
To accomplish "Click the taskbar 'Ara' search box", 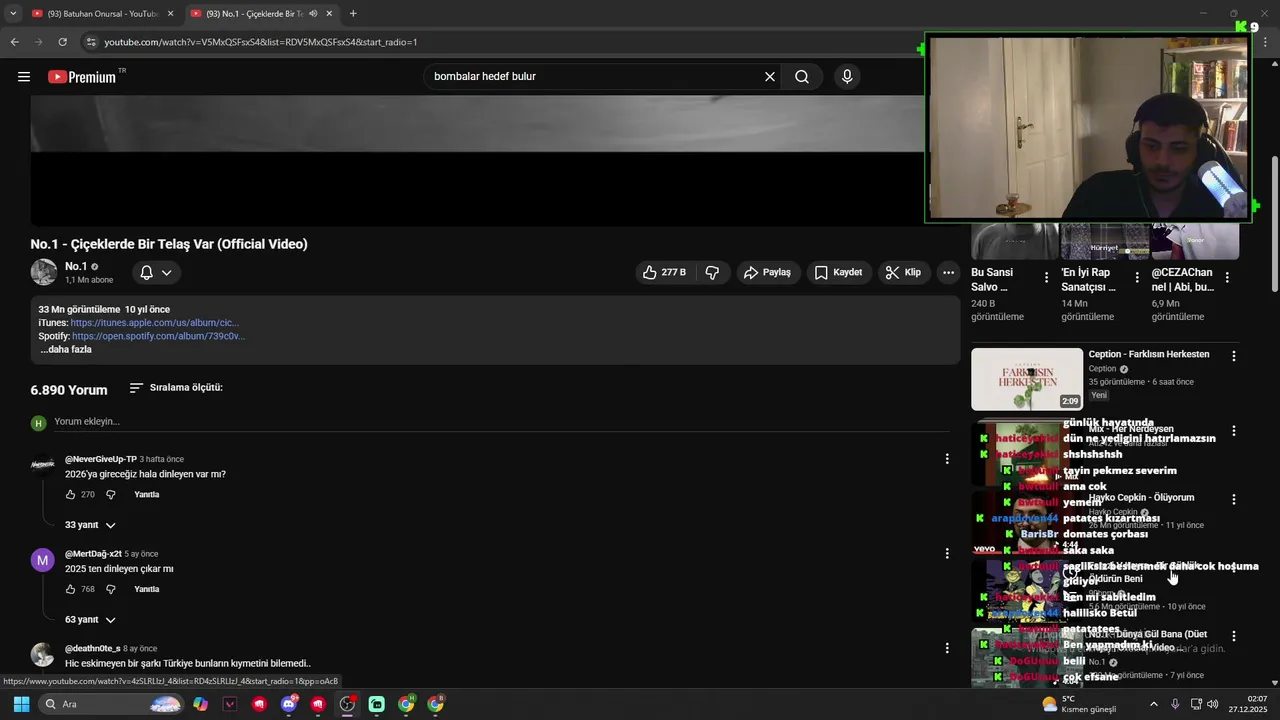I will click(x=112, y=704).
